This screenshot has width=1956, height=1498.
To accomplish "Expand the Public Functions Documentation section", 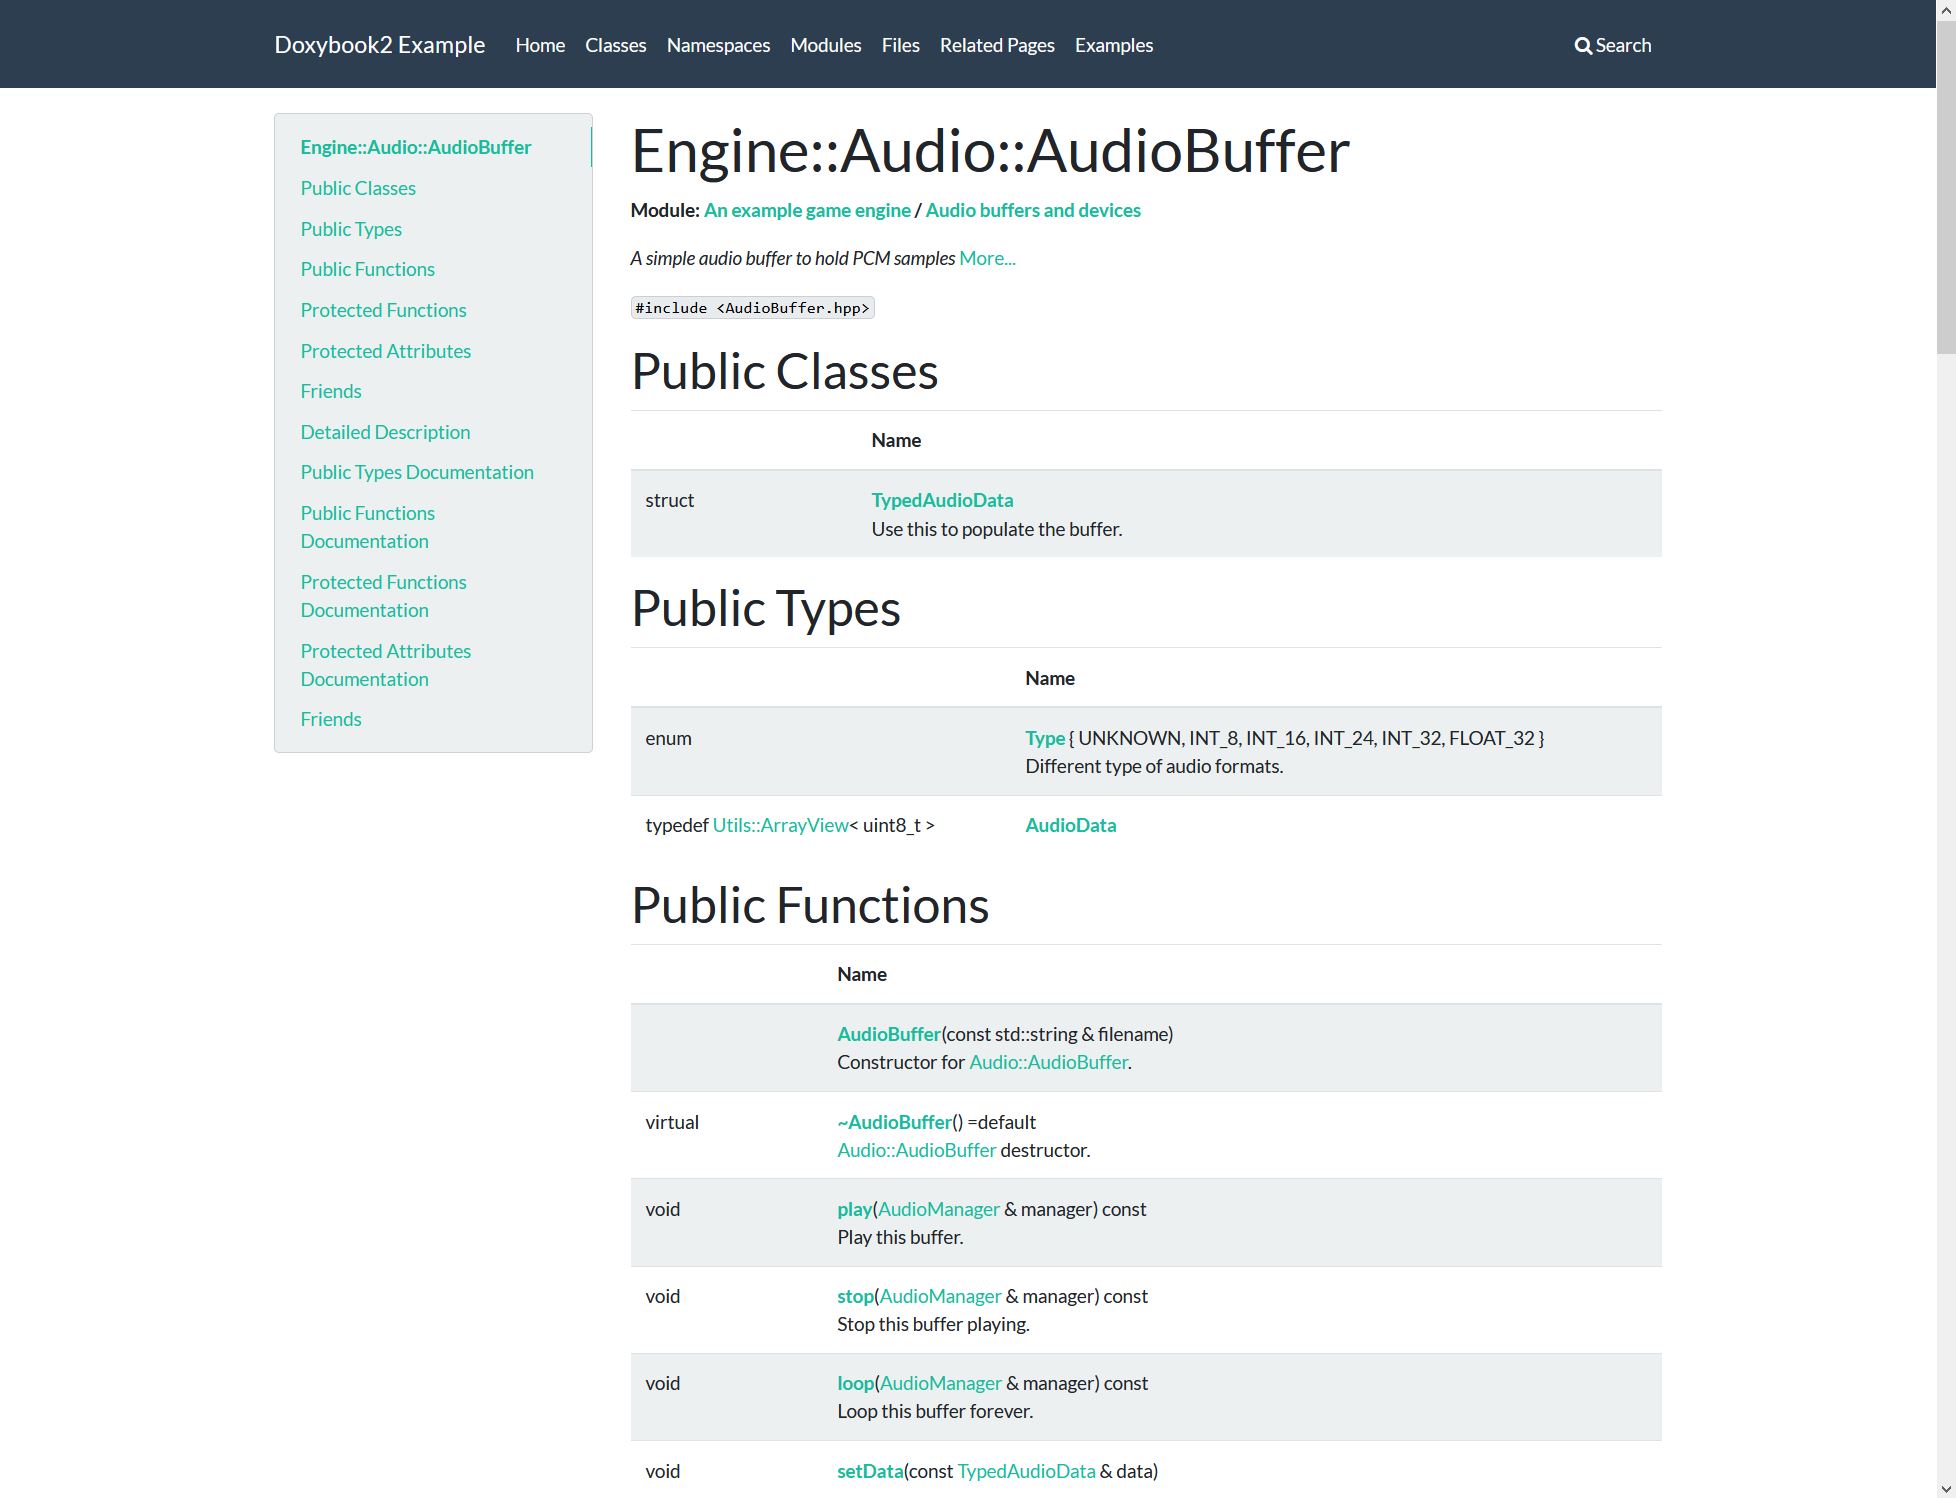I will point(367,527).
